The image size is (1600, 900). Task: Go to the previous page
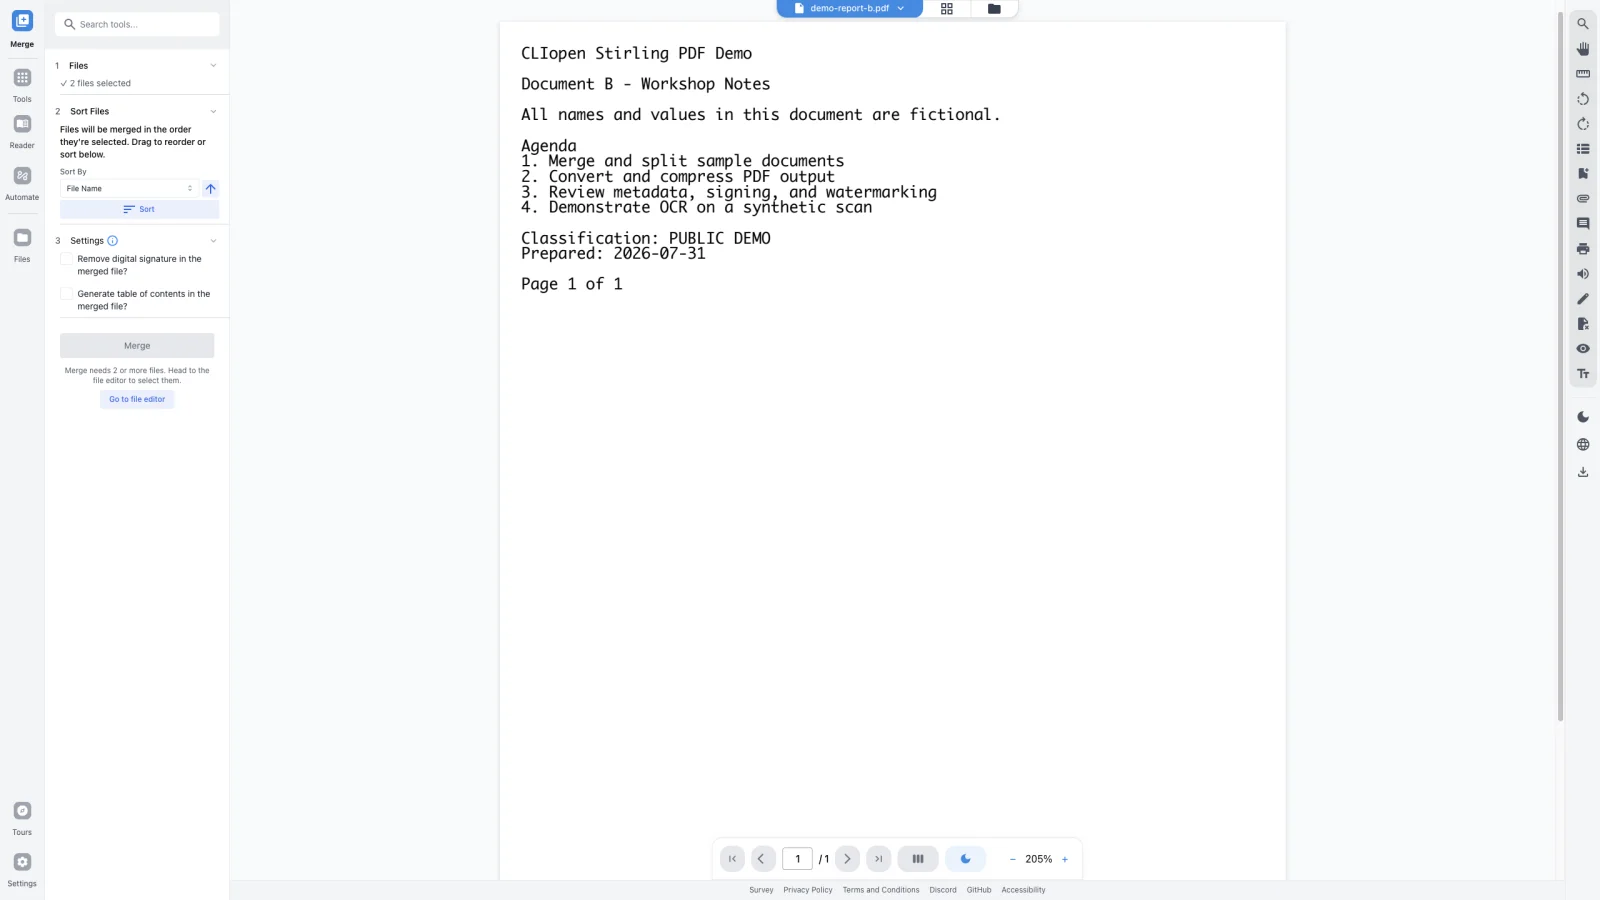pyautogui.click(x=762, y=859)
